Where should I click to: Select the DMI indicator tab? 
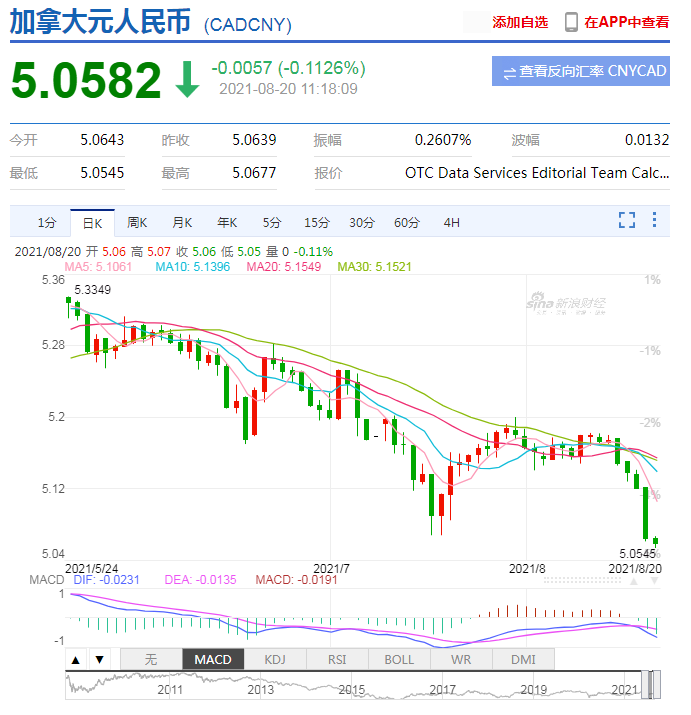coord(523,659)
